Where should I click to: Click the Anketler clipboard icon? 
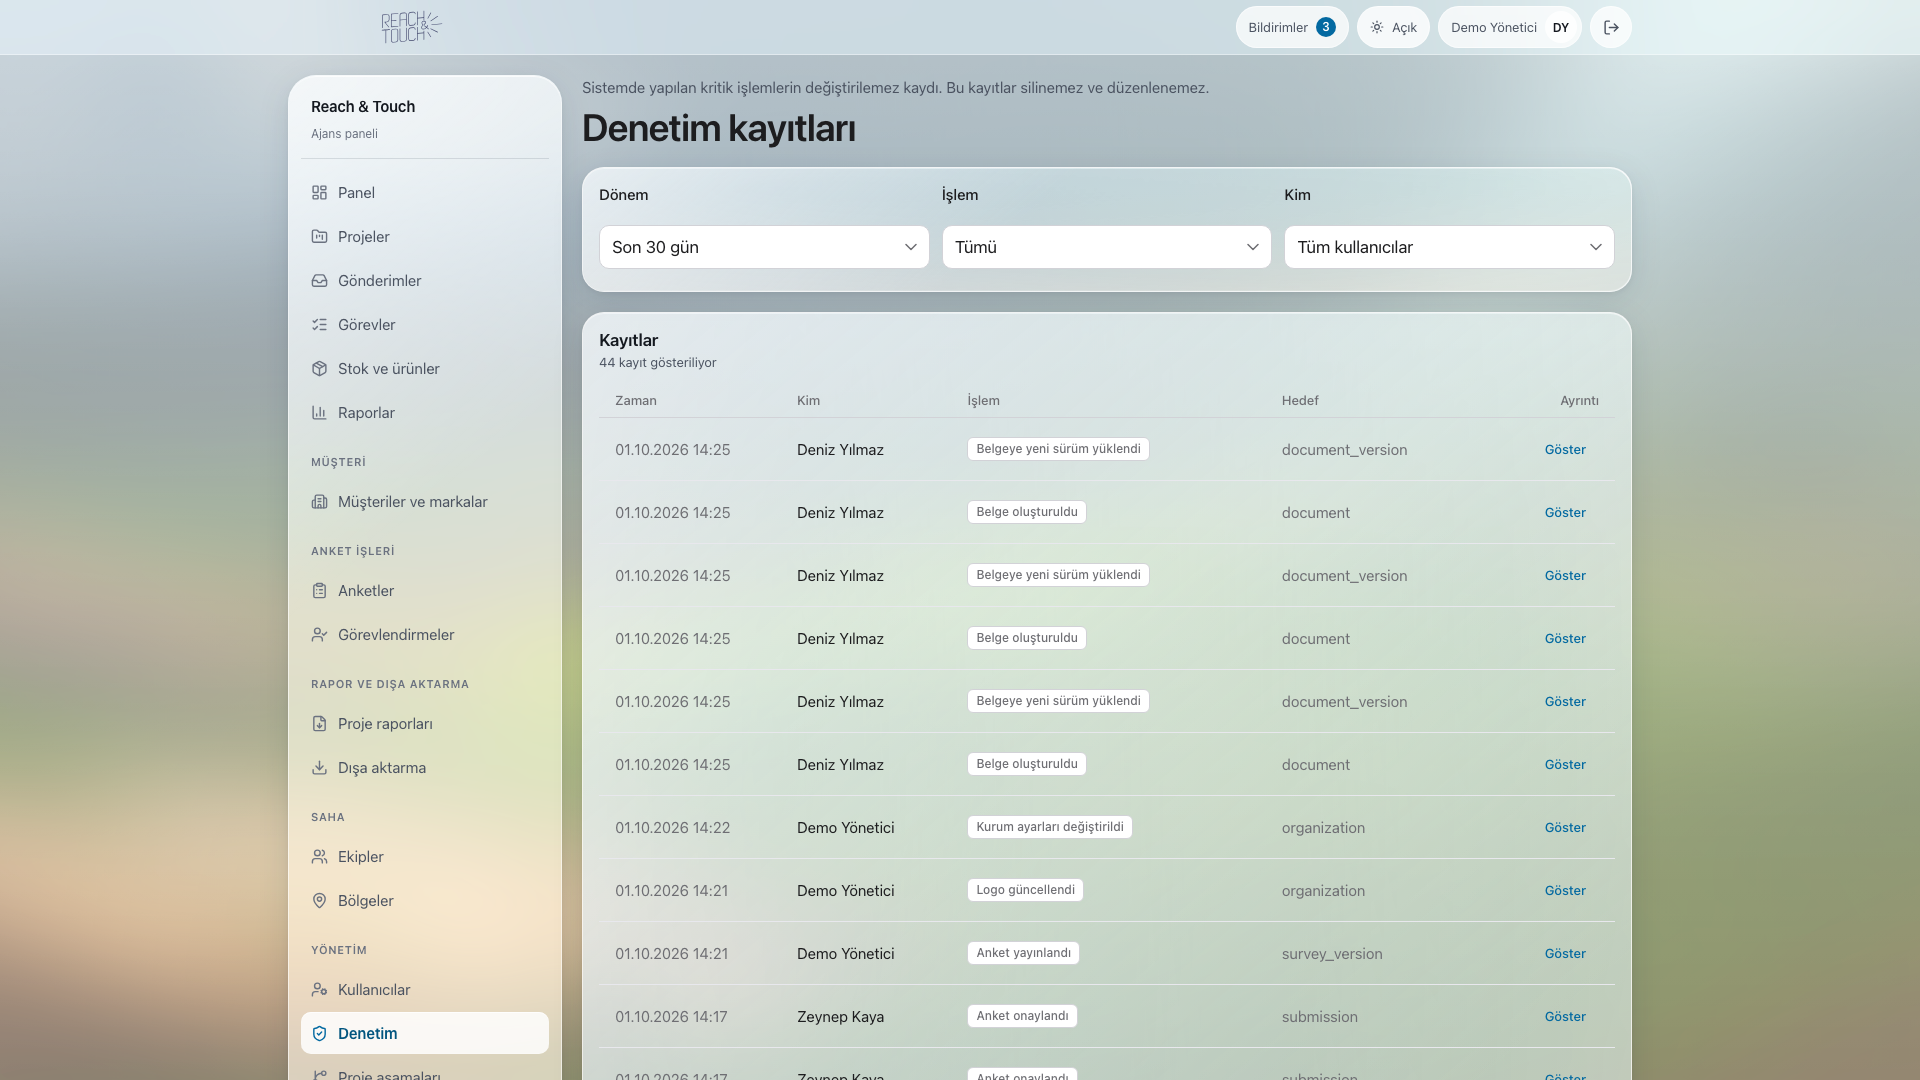point(319,591)
